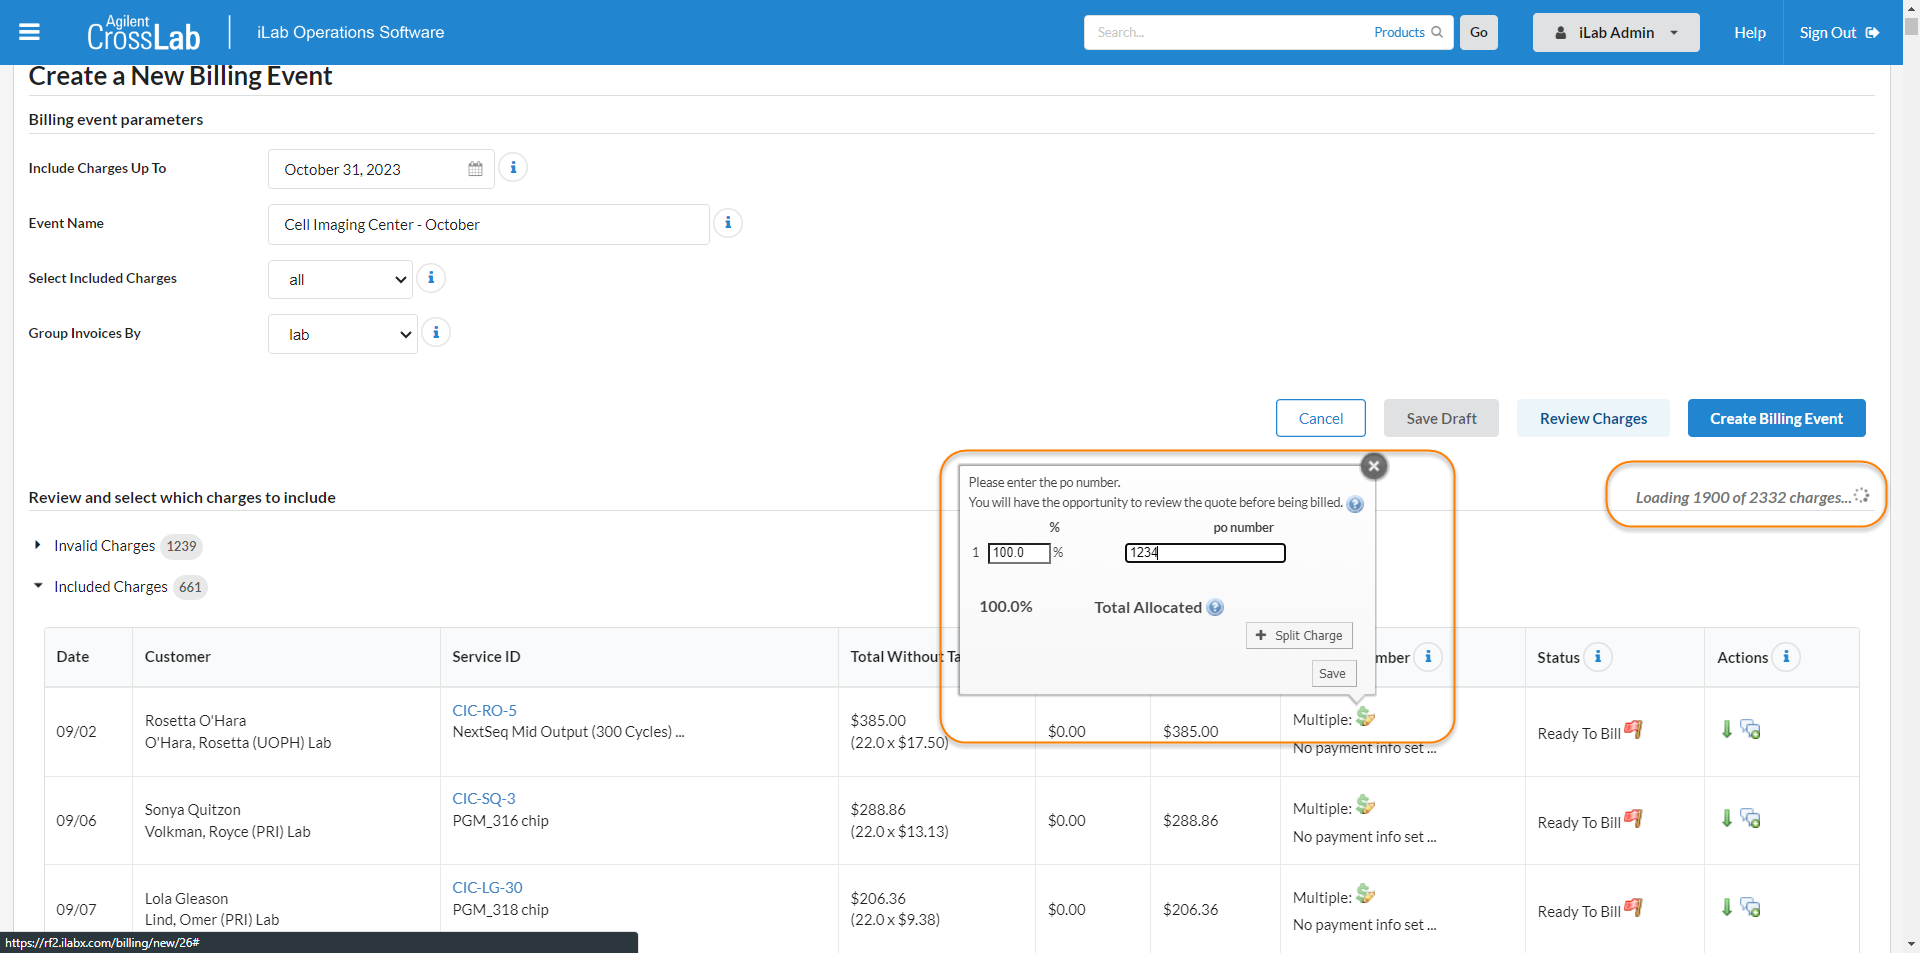Click Multiple payment icon on Lola Gleason row
The height and width of the screenshot is (953, 1920).
click(1365, 894)
